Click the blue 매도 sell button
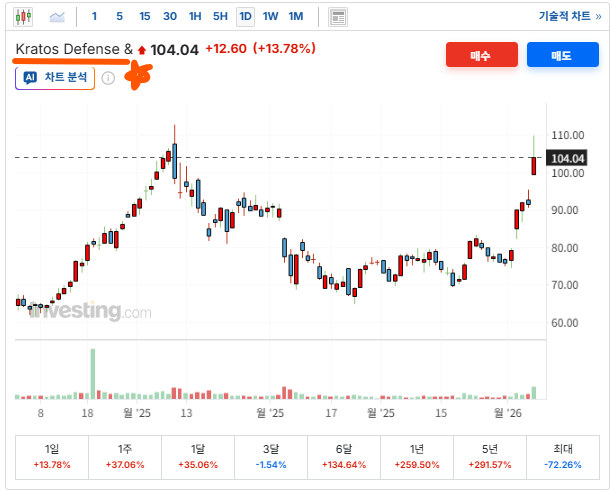The width and height of the screenshot is (612, 492). point(563,55)
